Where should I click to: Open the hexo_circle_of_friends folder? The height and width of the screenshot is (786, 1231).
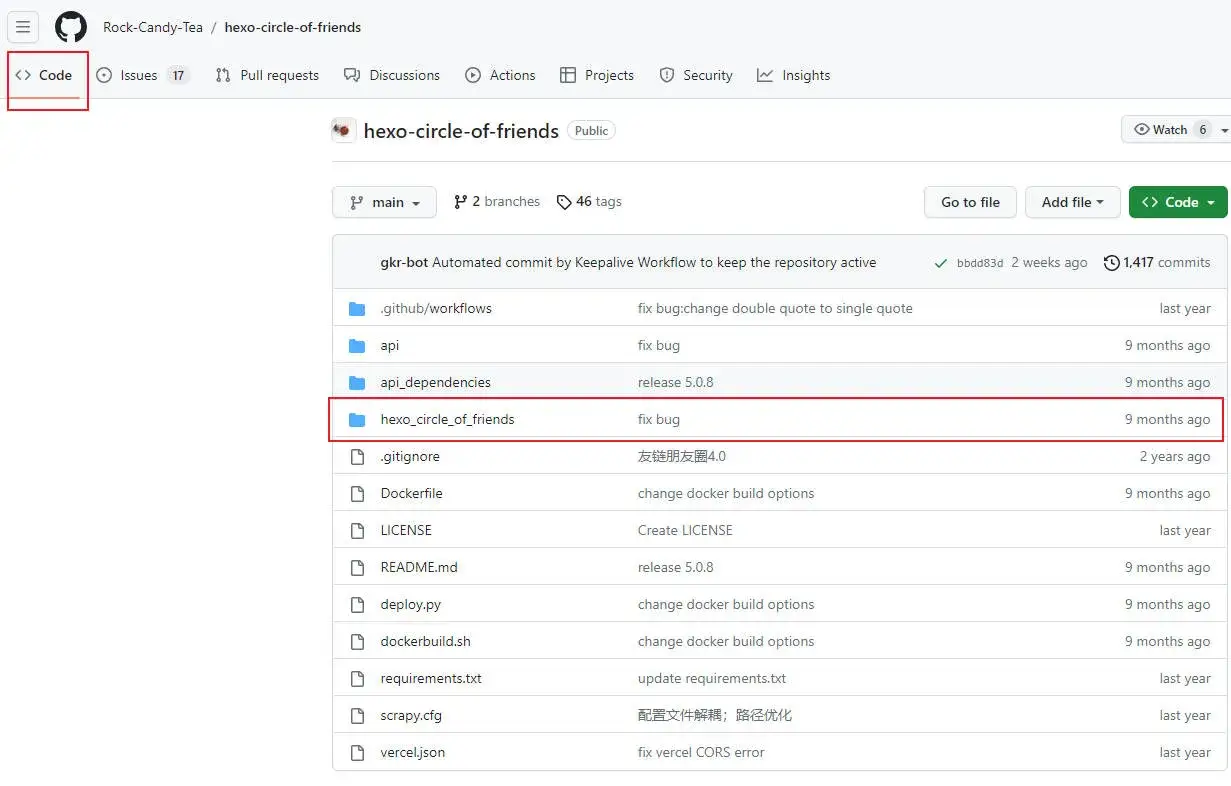tap(447, 420)
